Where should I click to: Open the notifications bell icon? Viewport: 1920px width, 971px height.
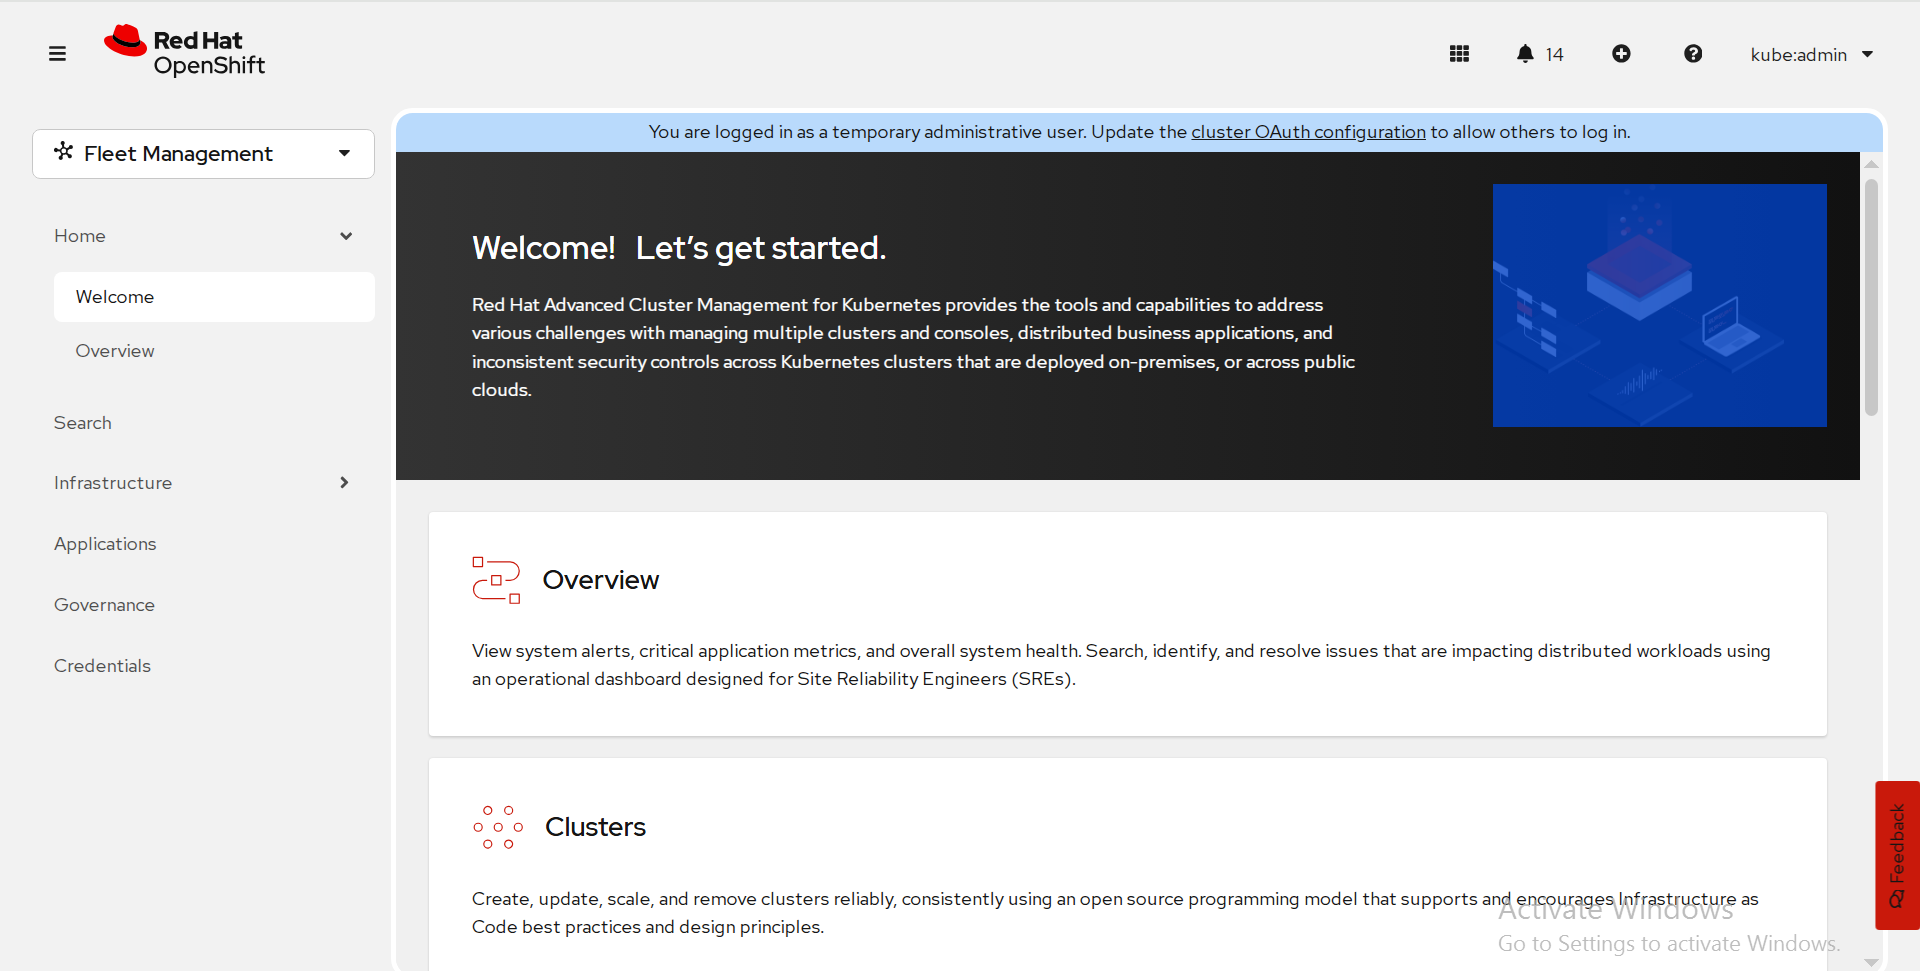coord(1525,54)
